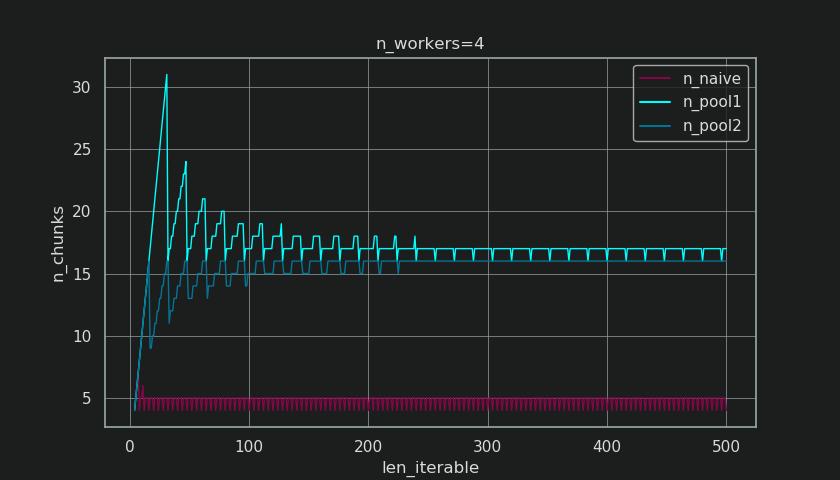Screen dimensions: 840x480
Task: Click the y-axis tick label 30
Action: [82, 87]
